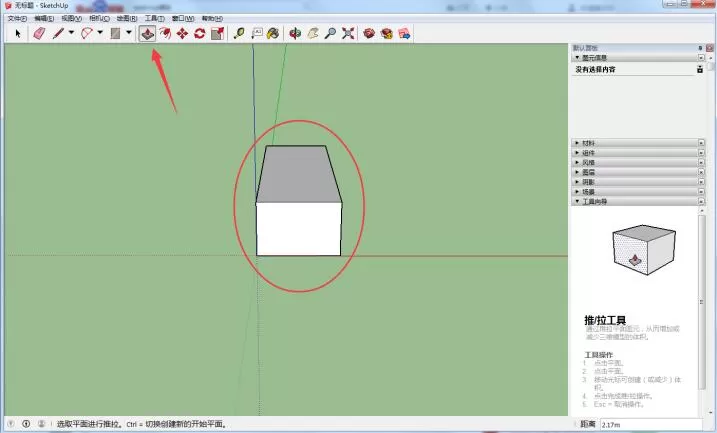Collapse the 工具向导 (Instructor) panel
The width and height of the screenshot is (717, 433).
click(638, 201)
